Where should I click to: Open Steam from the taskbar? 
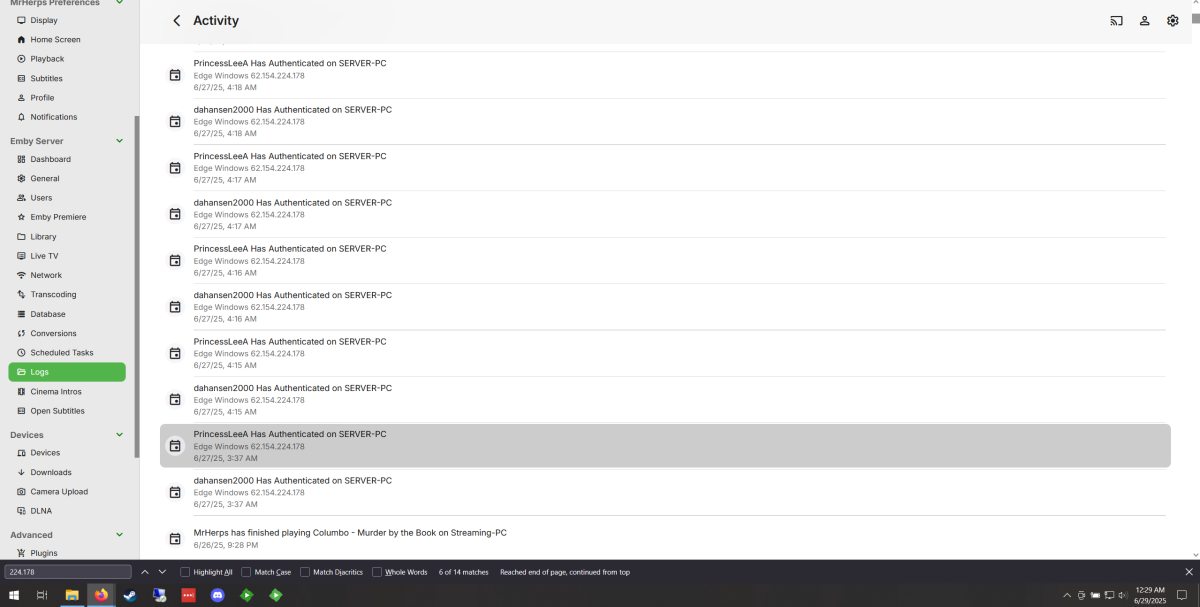[x=130, y=595]
